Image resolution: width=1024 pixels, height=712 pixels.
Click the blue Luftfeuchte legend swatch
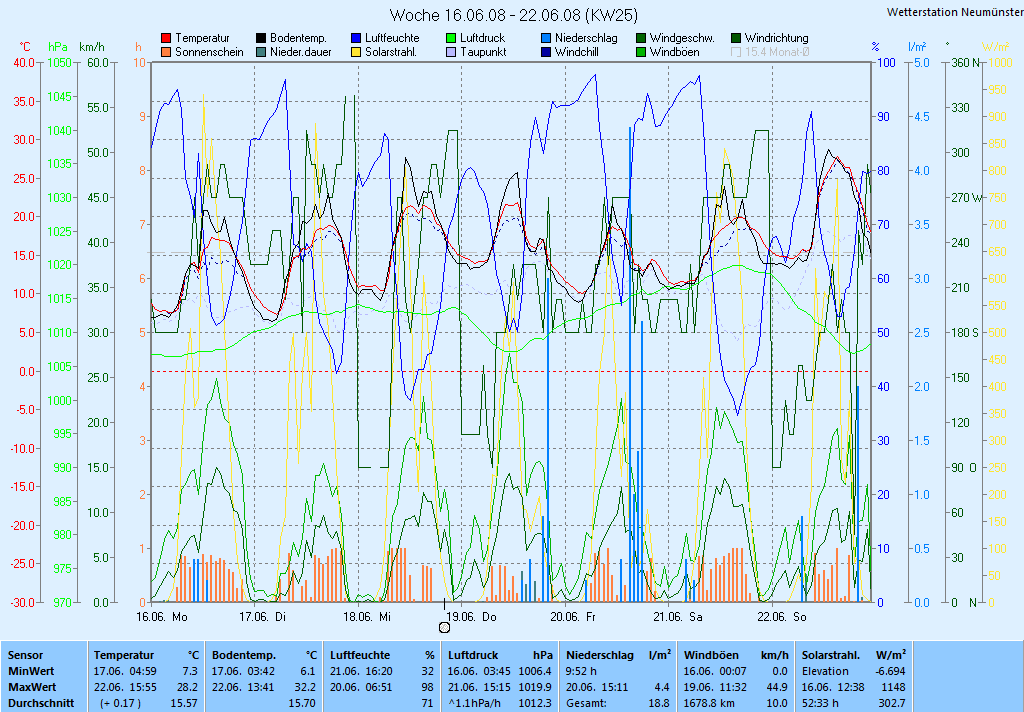[356, 39]
